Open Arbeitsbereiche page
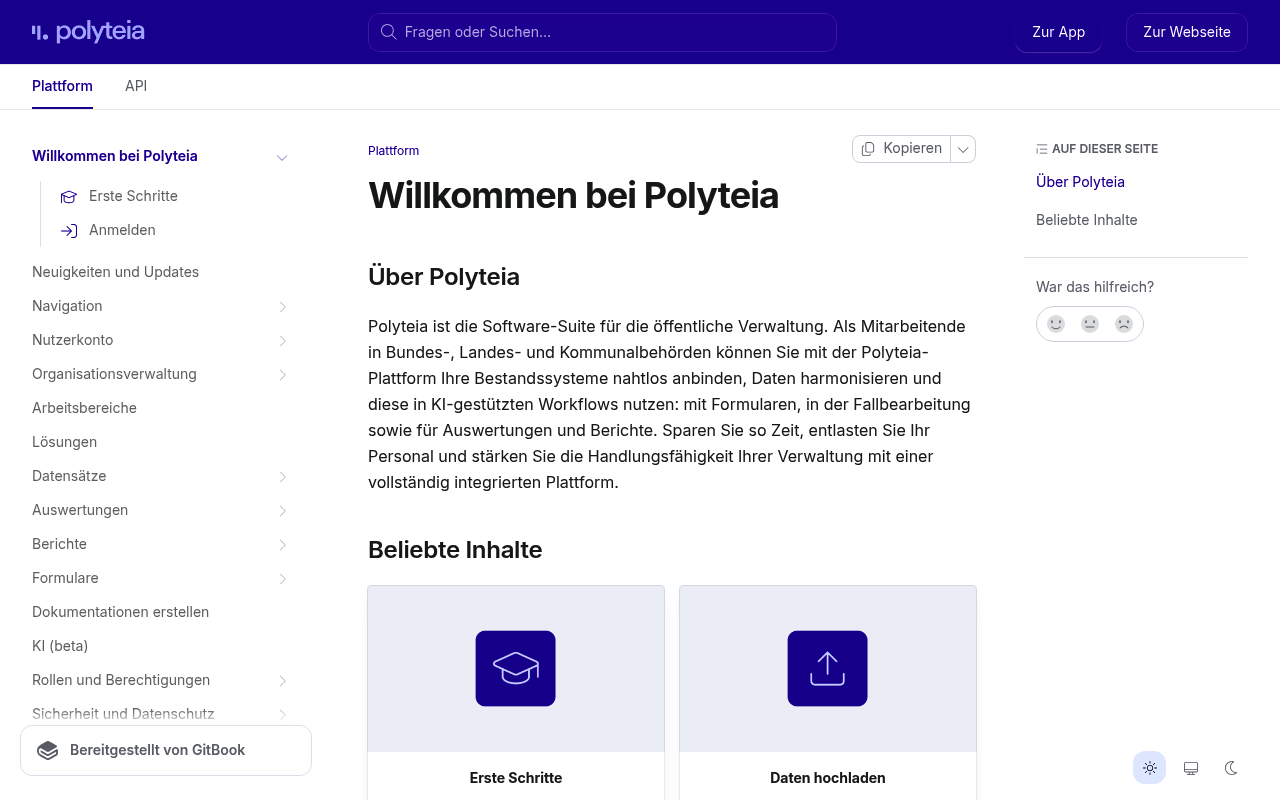Screen dimensions: 1280x800 [x=84, y=408]
